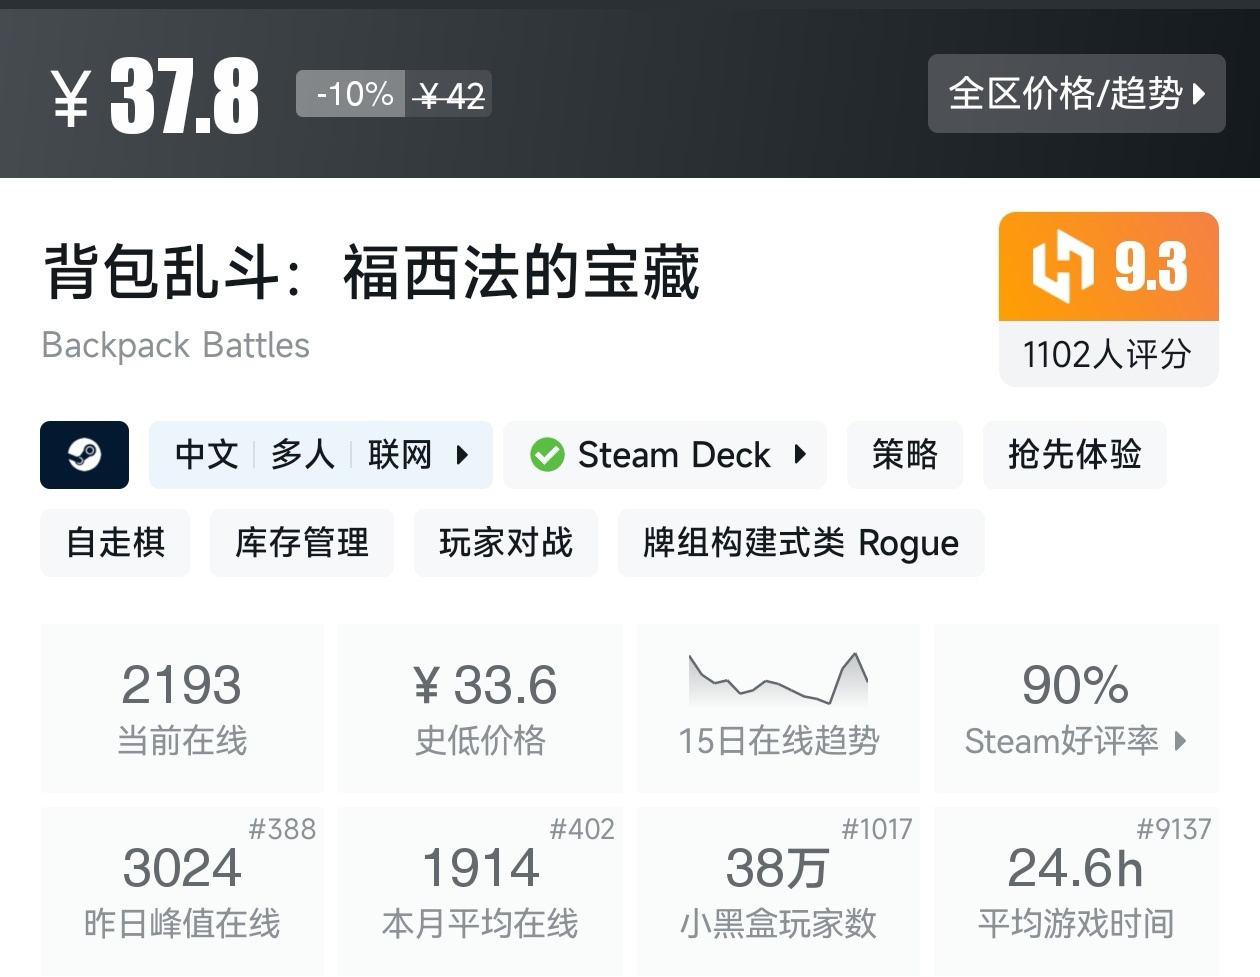Select the 策略 tag
The height and width of the screenshot is (977, 1260).
click(x=905, y=455)
